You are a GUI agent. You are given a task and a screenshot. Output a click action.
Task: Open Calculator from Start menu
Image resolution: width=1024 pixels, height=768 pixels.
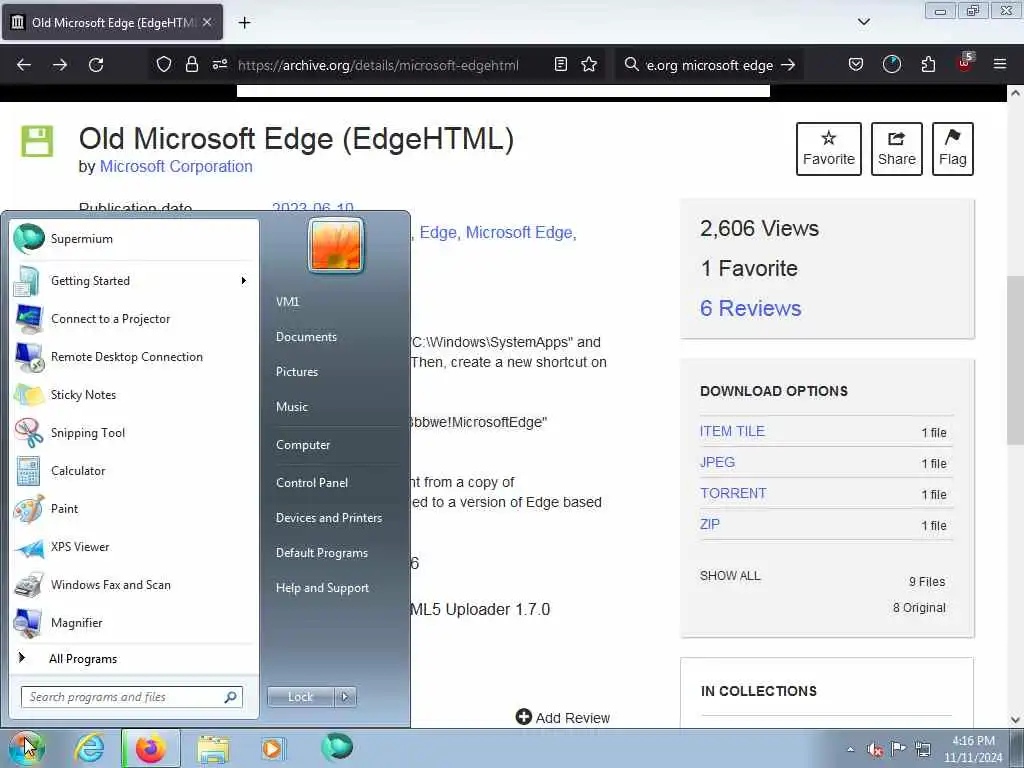[134, 471]
